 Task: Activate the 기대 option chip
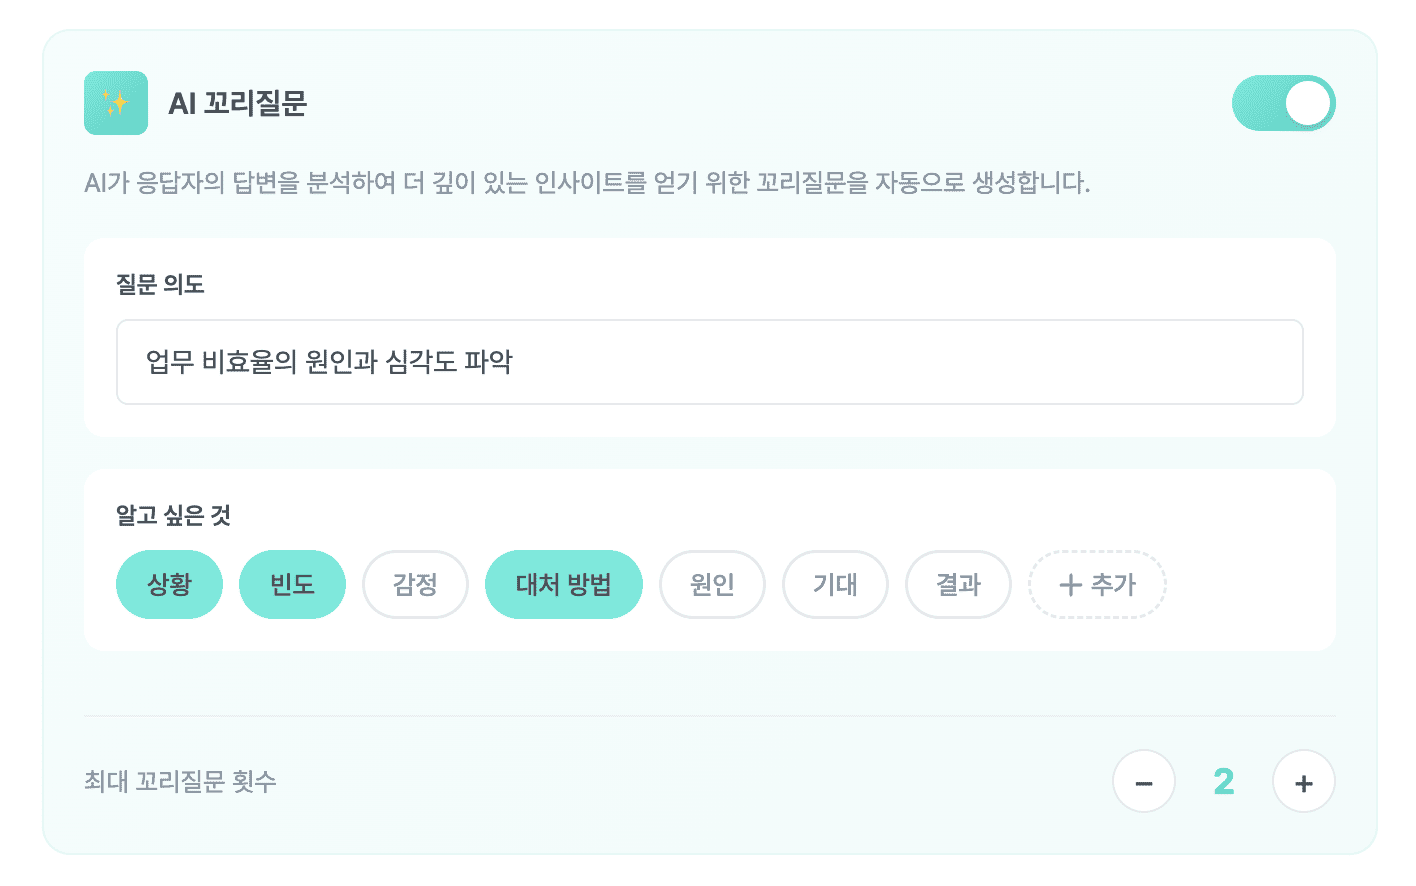pyautogui.click(x=835, y=585)
